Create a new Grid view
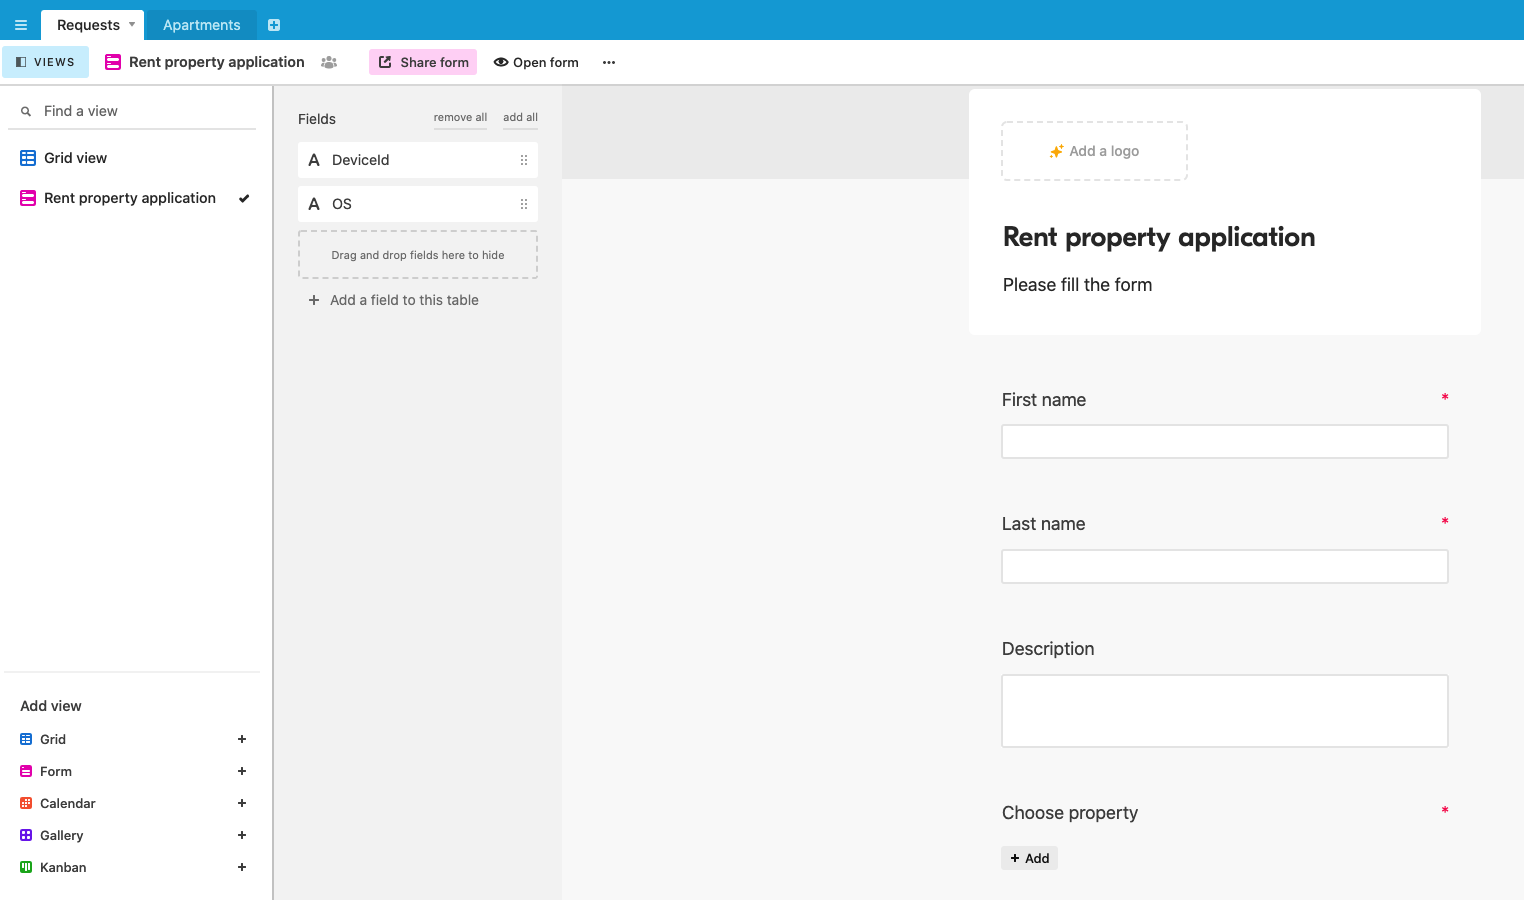 134,739
